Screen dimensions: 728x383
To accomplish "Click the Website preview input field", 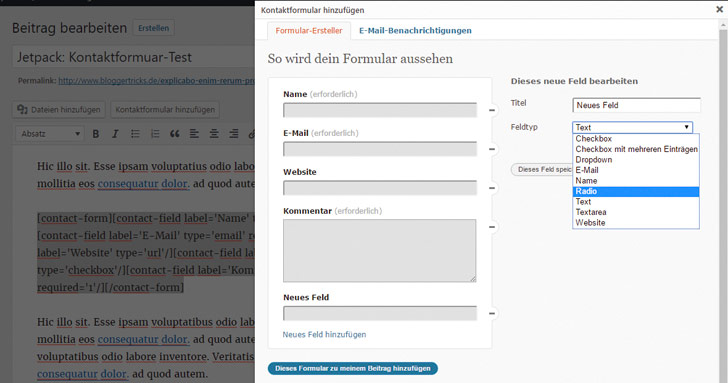I will (x=380, y=188).
